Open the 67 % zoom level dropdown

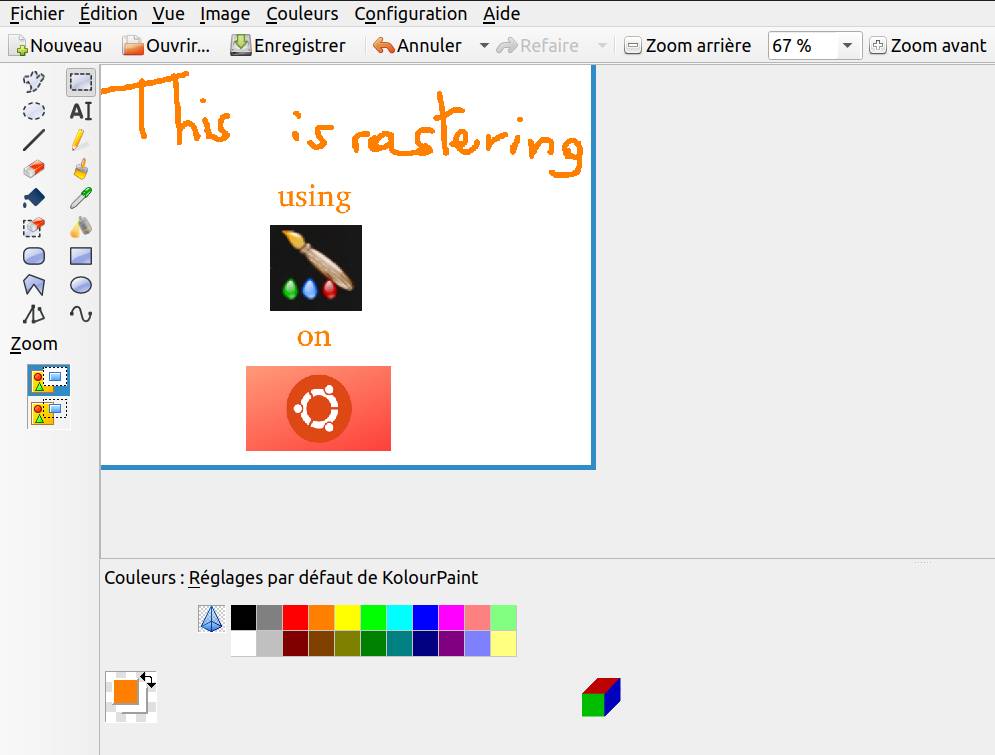pyautogui.click(x=847, y=46)
